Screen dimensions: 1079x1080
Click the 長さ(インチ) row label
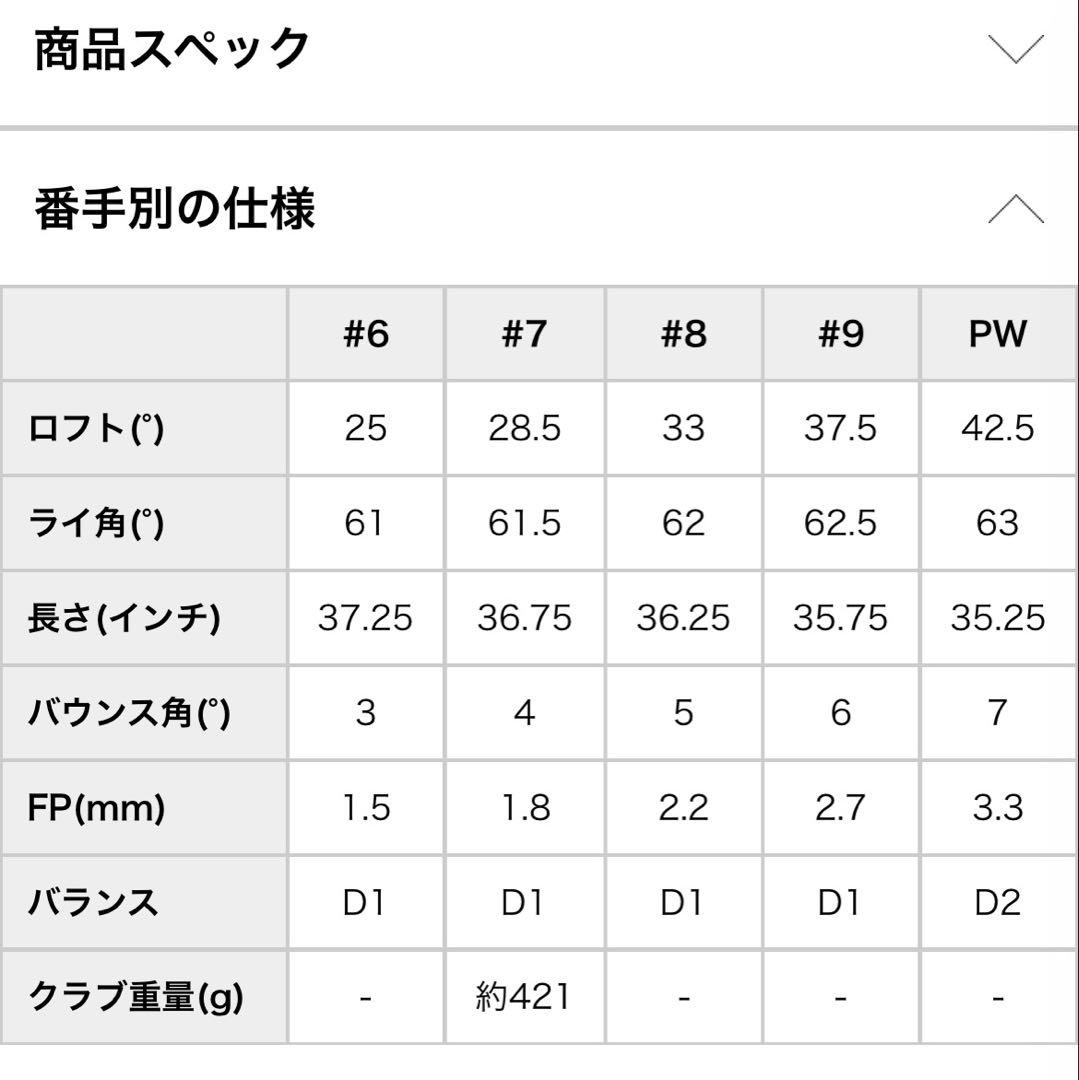click(x=124, y=619)
